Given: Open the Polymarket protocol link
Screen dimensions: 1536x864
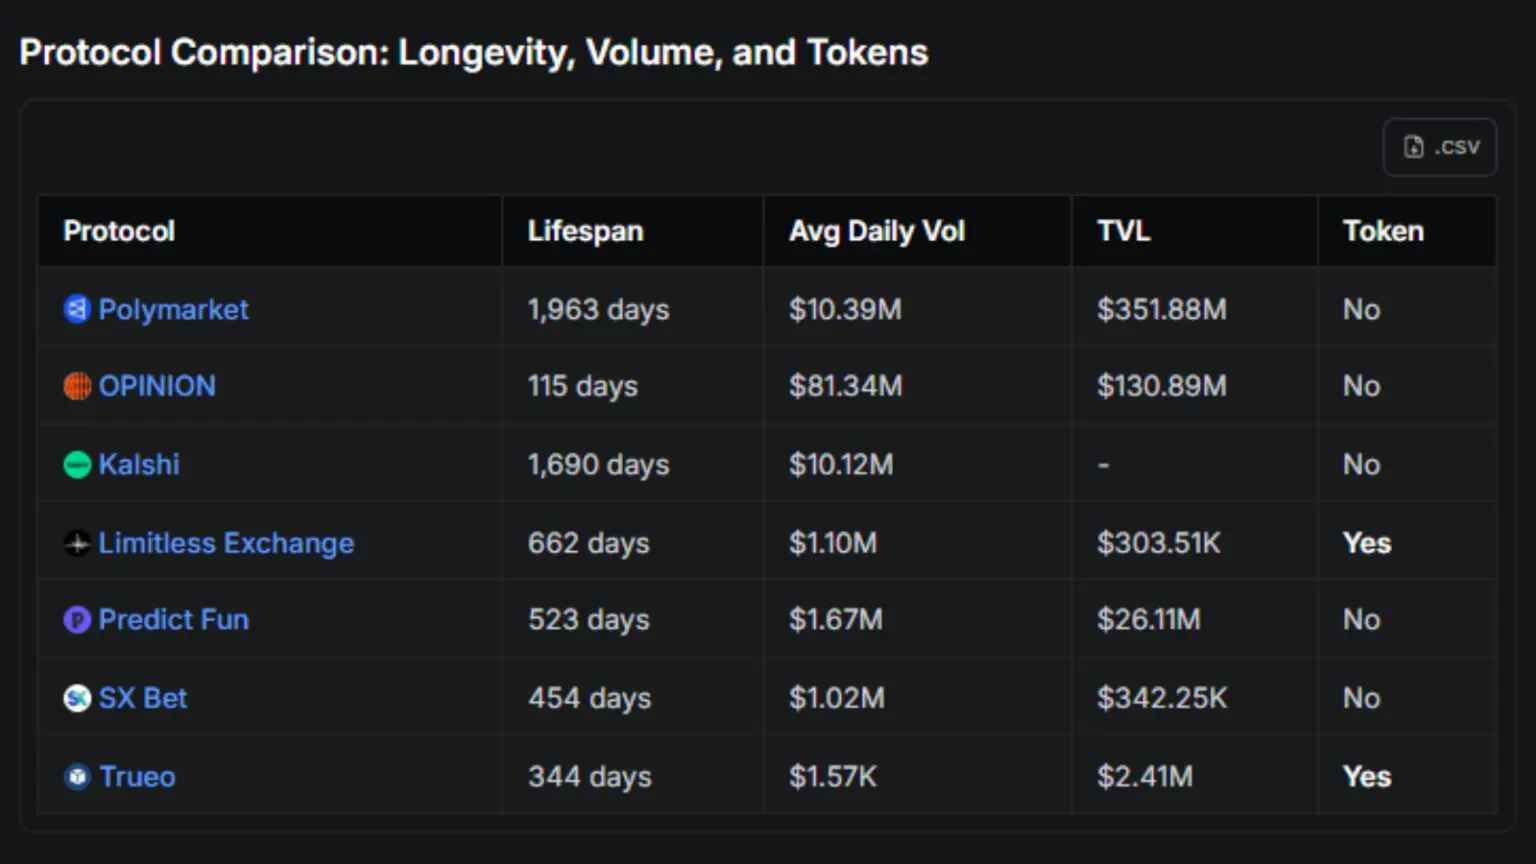Looking at the screenshot, I should pyautogui.click(x=173, y=309).
